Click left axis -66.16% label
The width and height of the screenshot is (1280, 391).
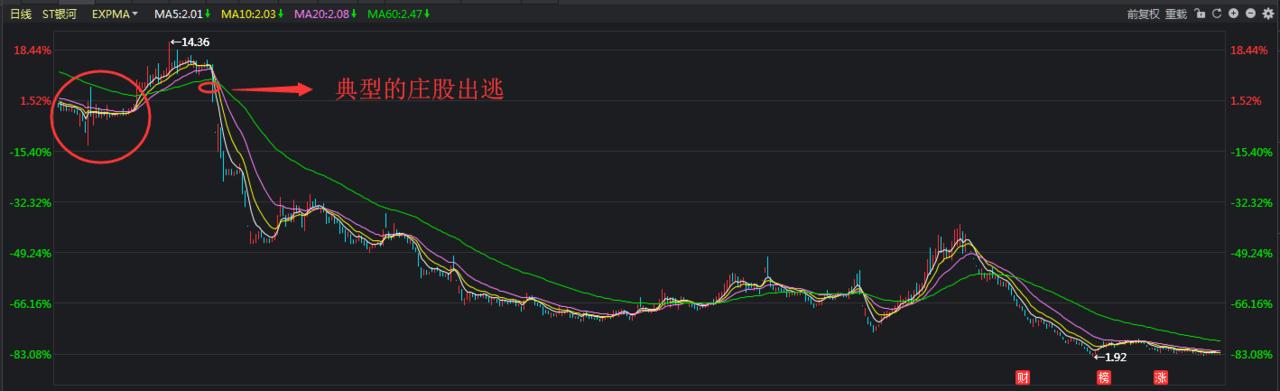pyautogui.click(x=30, y=303)
